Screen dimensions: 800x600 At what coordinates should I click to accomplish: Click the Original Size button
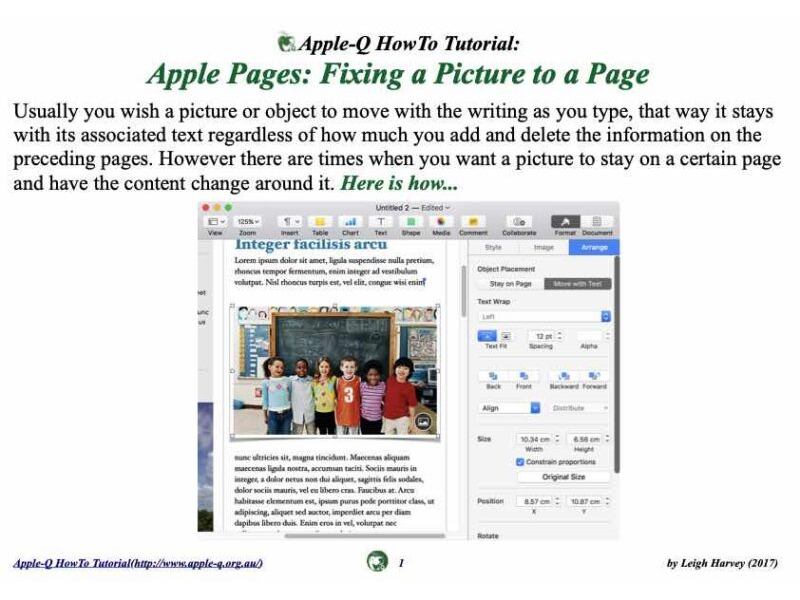[563, 477]
